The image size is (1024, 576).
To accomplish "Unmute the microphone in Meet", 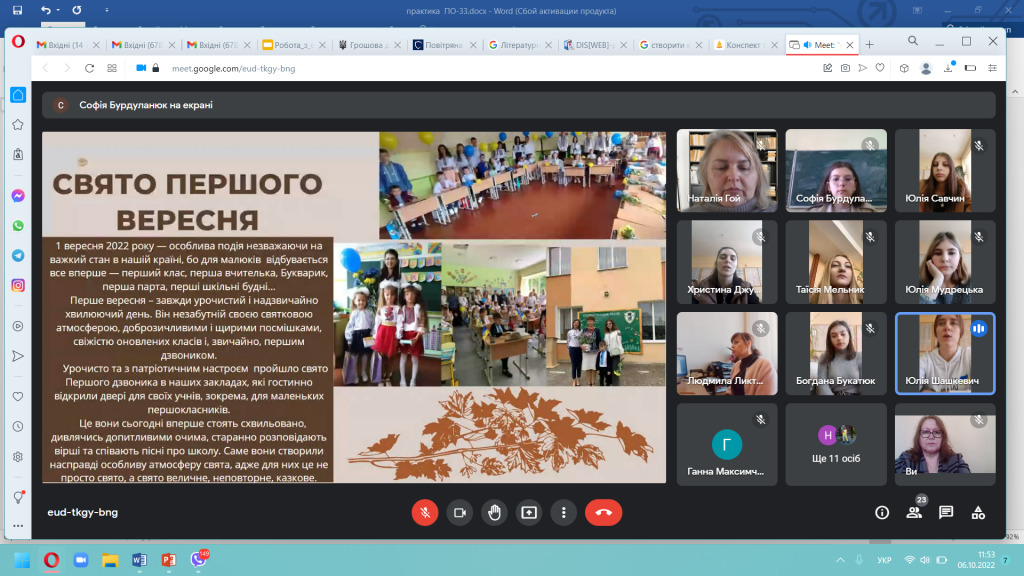I will click(425, 512).
